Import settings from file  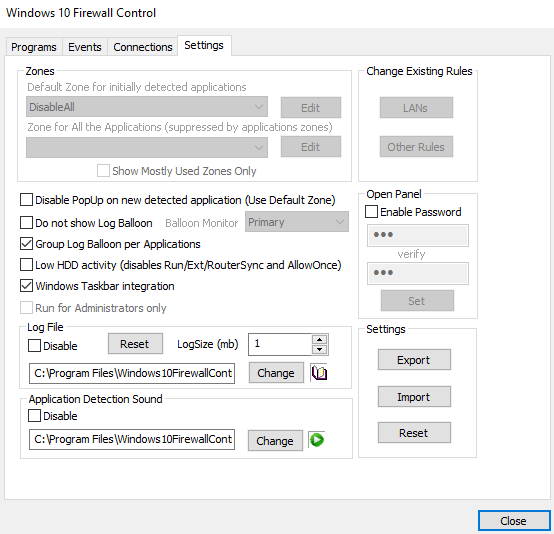click(414, 397)
